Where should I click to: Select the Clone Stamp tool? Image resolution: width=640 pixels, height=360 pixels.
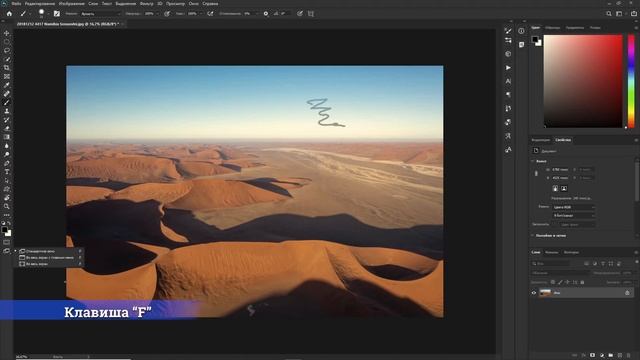click(7, 111)
